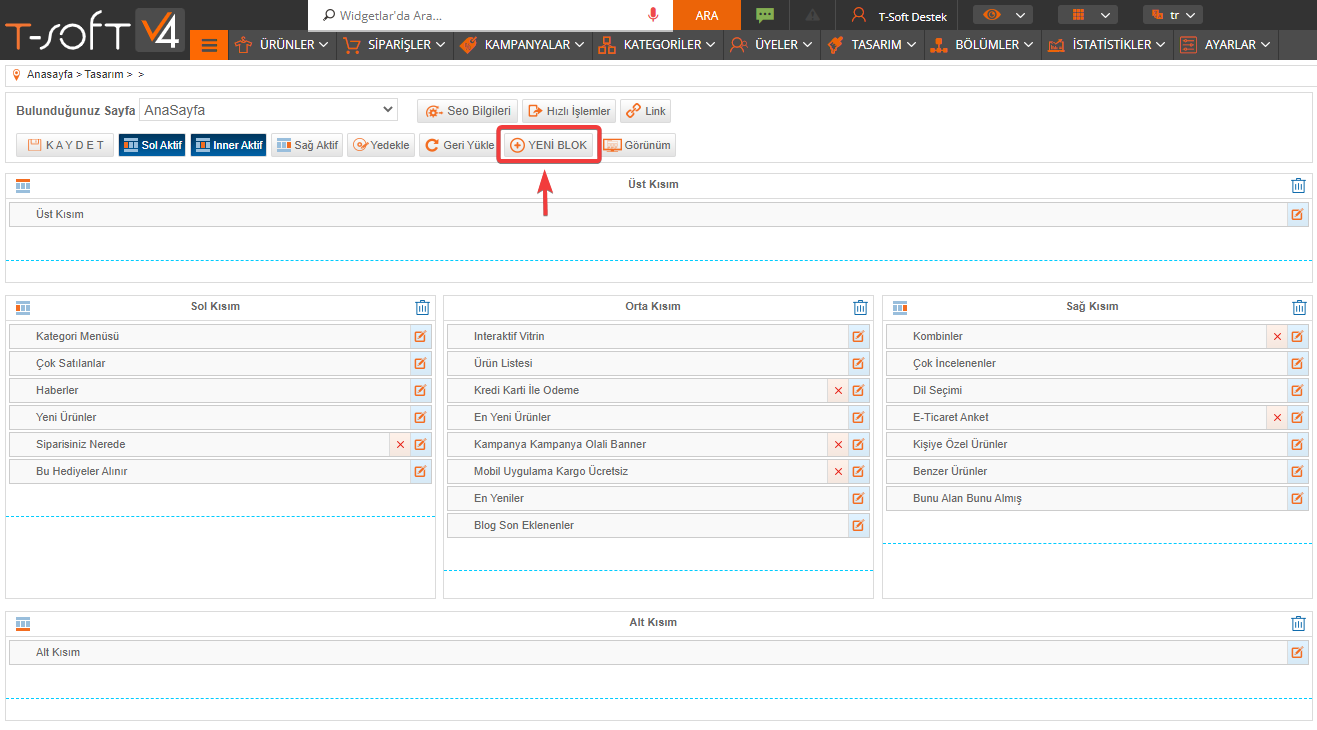Screen dimensions: 1317x730
Task: Click the KAYDET save button
Action: [x=65, y=145]
